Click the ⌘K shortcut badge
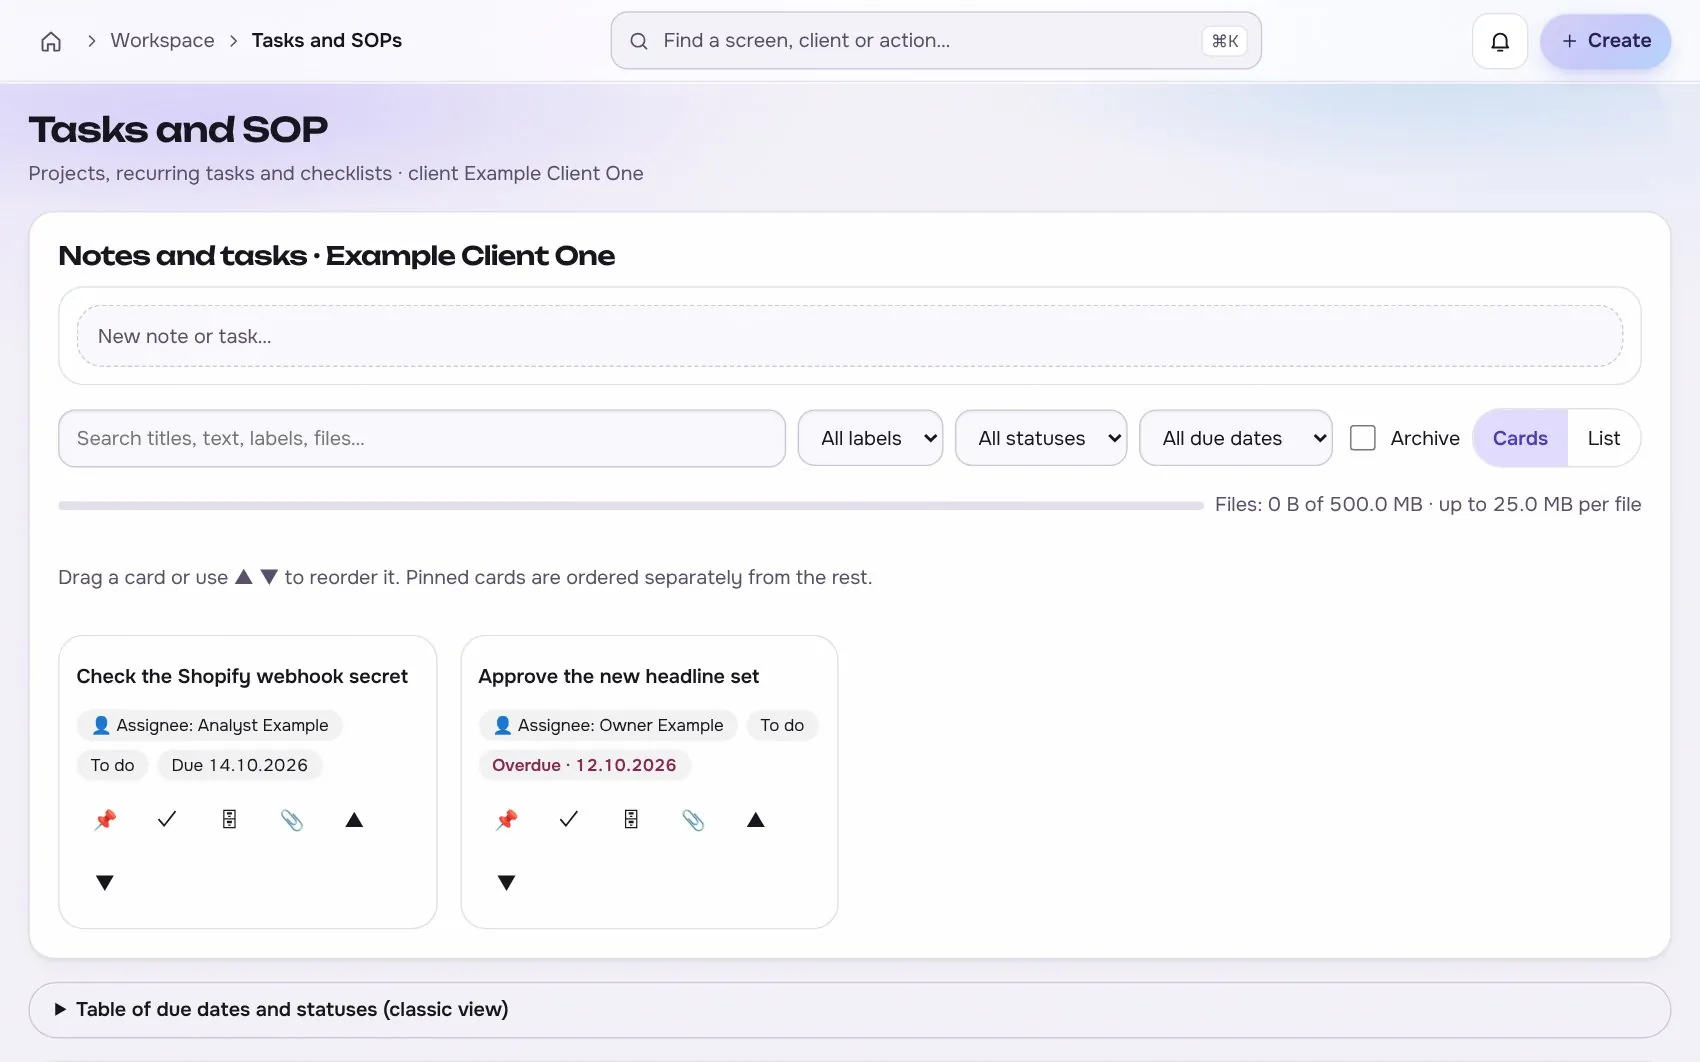 pos(1225,41)
